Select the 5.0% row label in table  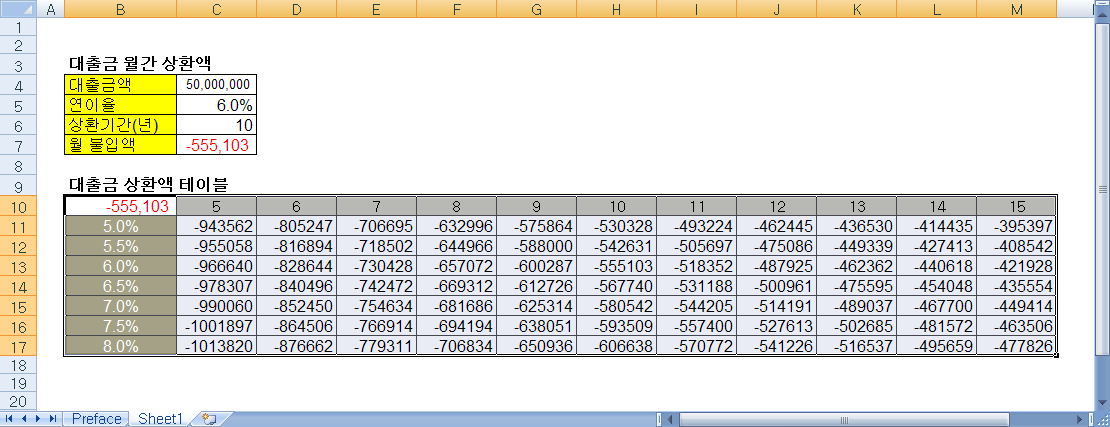click(x=120, y=227)
